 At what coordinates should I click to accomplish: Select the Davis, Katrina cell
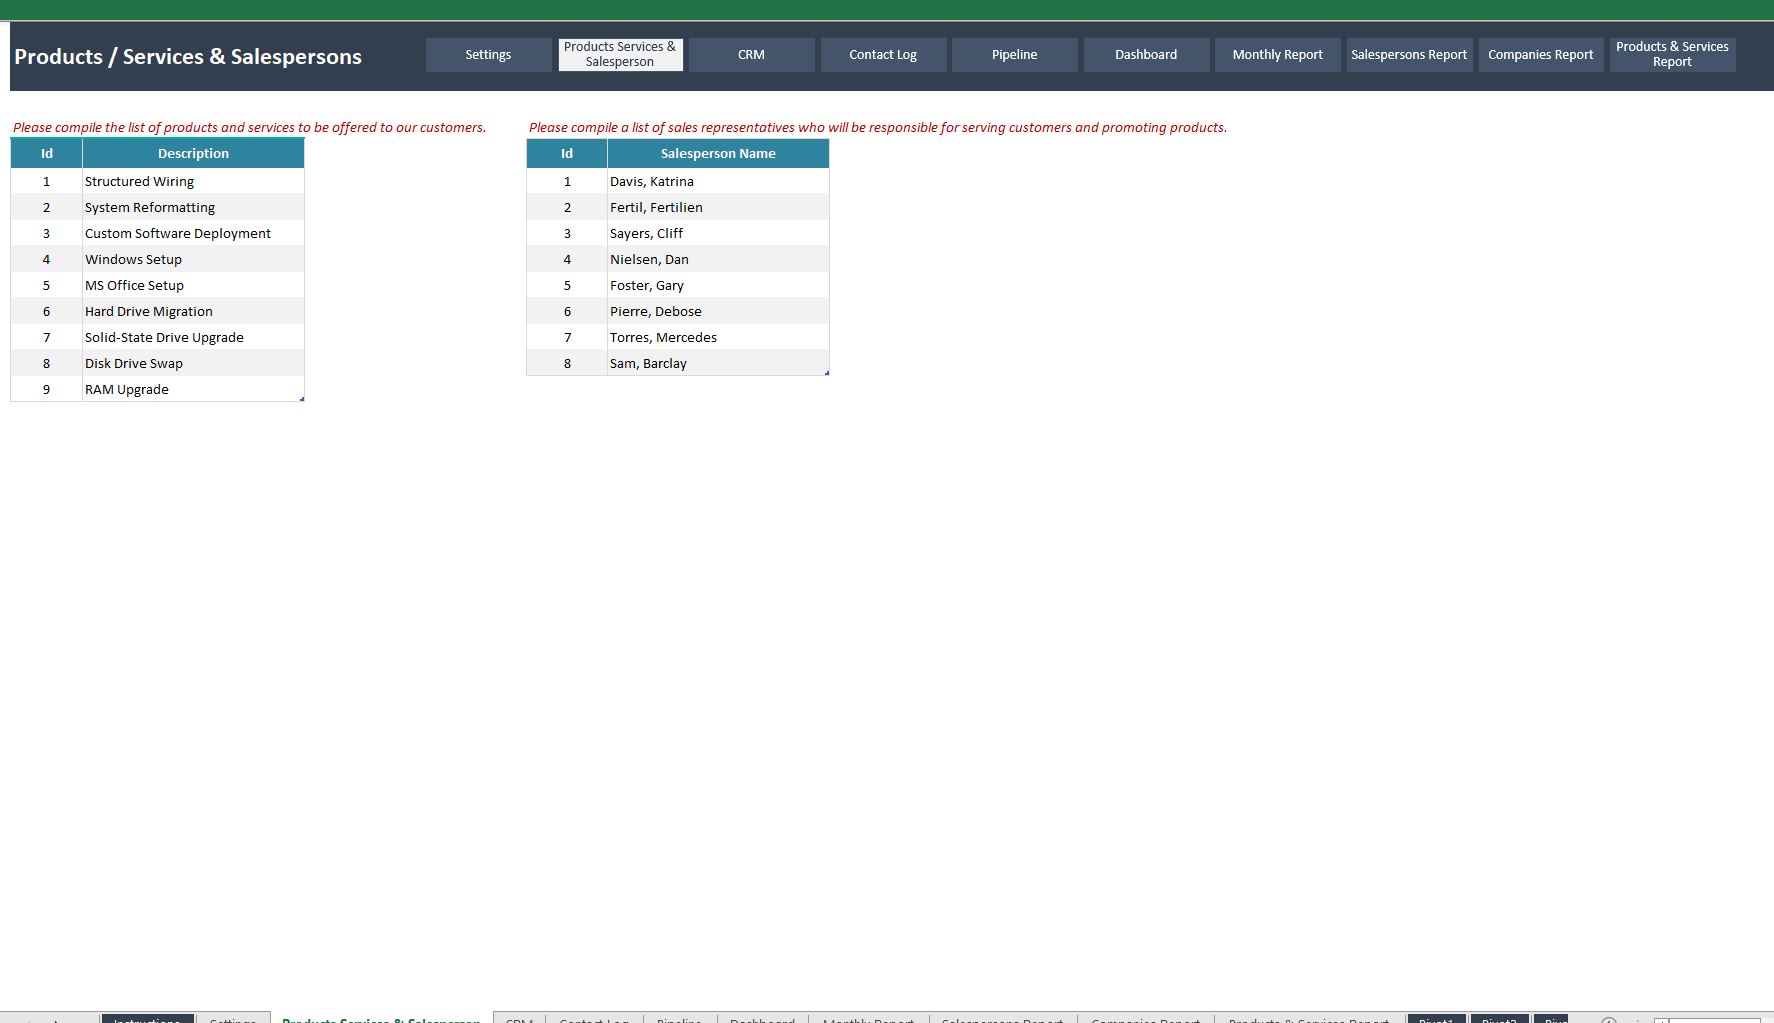(x=652, y=182)
